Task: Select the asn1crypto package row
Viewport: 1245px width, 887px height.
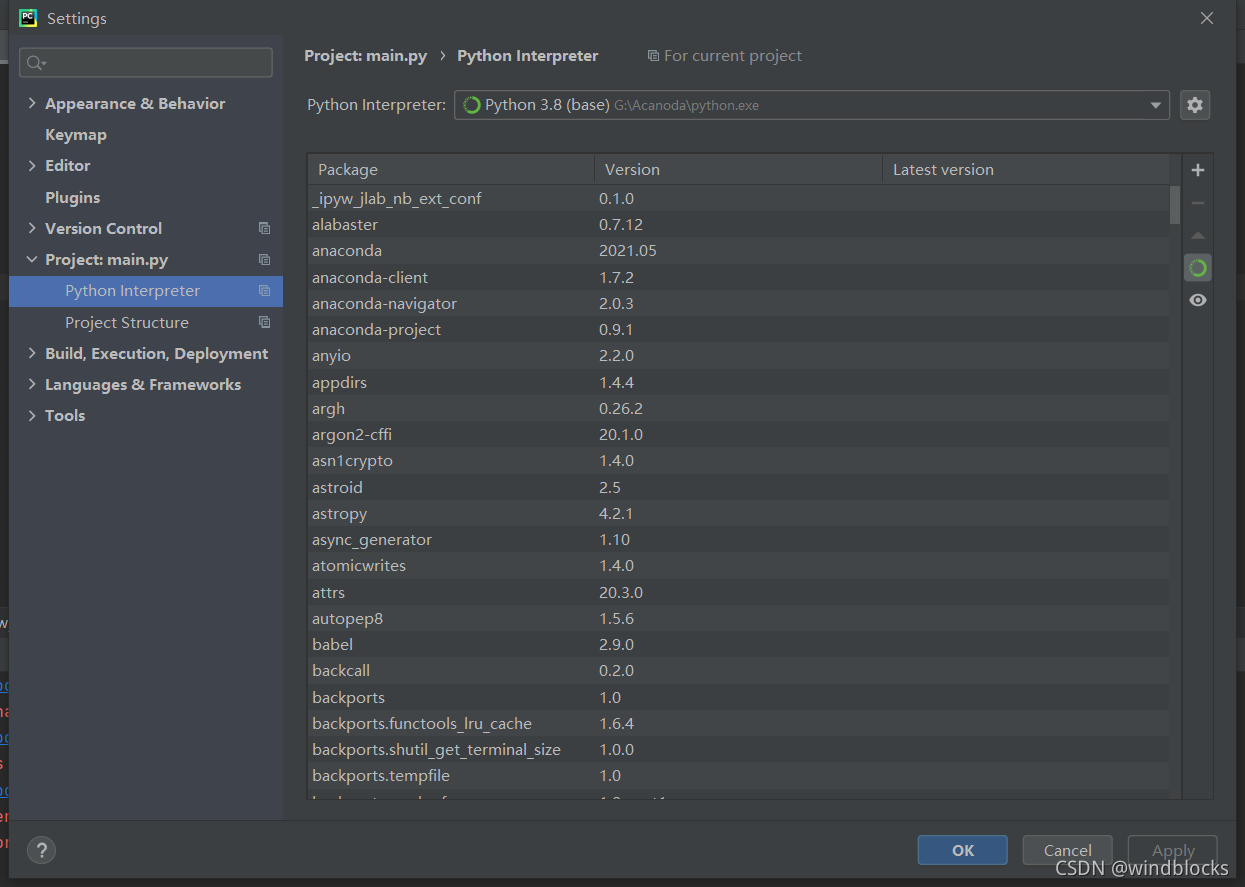Action: coord(738,460)
